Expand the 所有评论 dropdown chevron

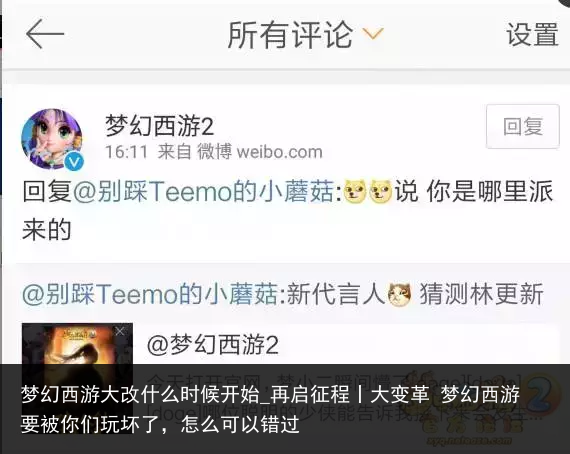click(373, 34)
